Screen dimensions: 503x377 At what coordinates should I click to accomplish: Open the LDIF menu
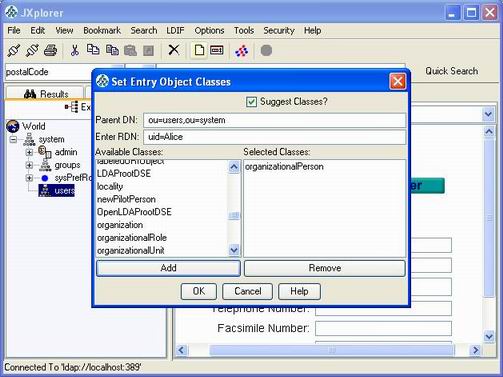click(x=175, y=30)
